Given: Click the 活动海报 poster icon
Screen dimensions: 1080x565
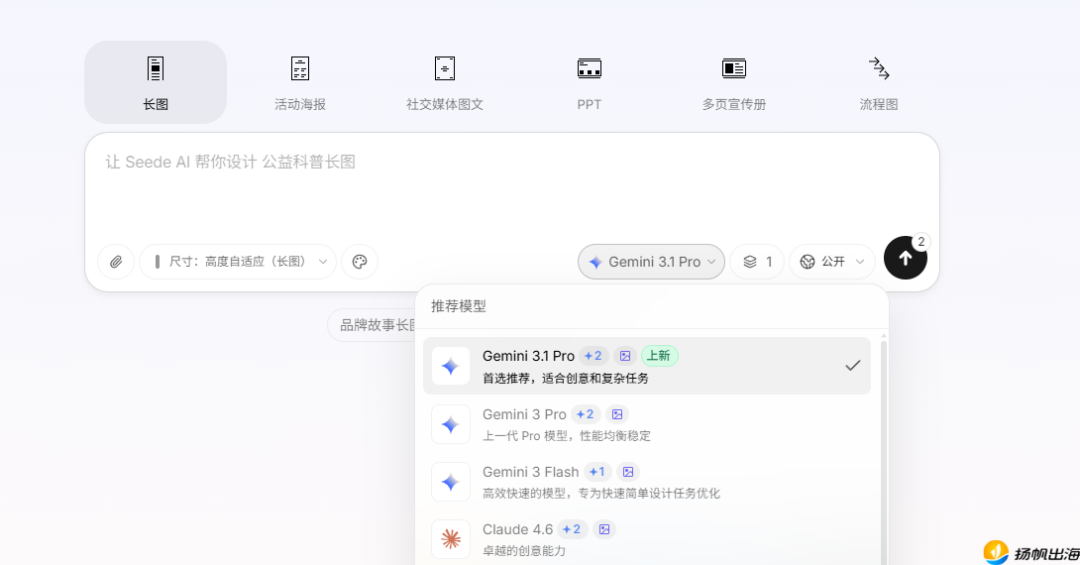Looking at the screenshot, I should [300, 69].
